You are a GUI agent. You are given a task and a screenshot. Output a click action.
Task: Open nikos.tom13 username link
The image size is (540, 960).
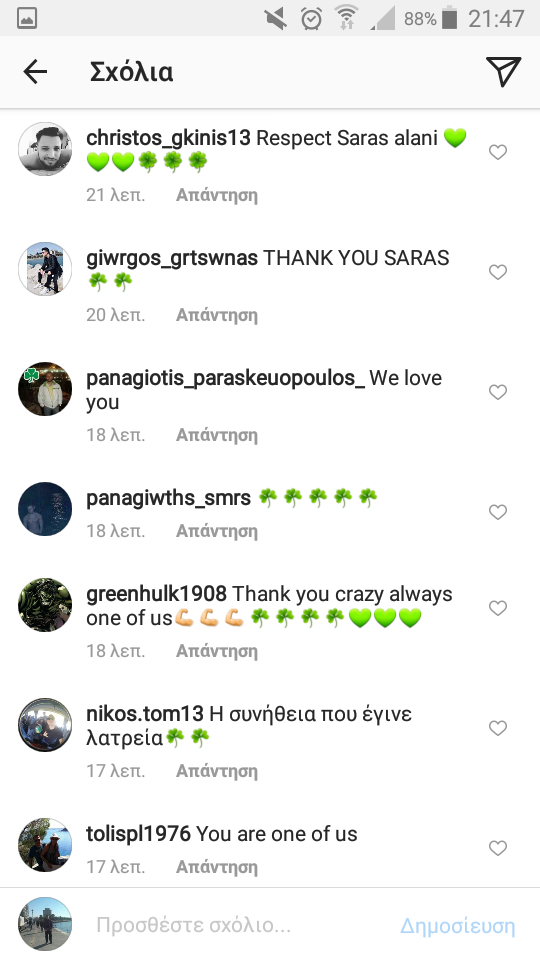click(144, 714)
